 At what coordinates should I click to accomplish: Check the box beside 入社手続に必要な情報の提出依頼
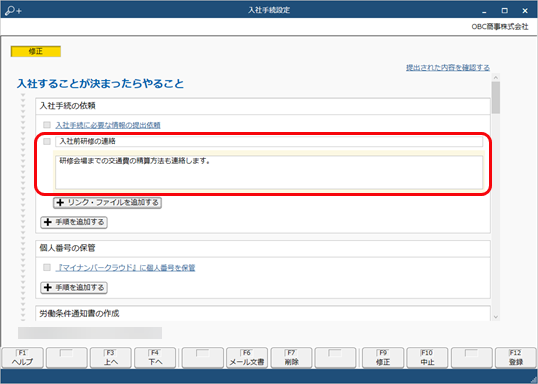[47, 125]
